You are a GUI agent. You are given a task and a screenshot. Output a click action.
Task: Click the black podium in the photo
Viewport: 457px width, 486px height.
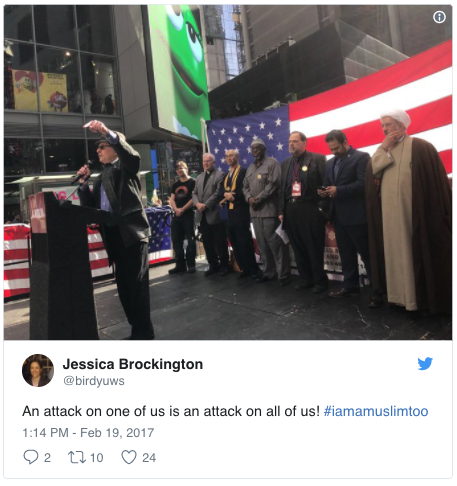tap(63, 266)
